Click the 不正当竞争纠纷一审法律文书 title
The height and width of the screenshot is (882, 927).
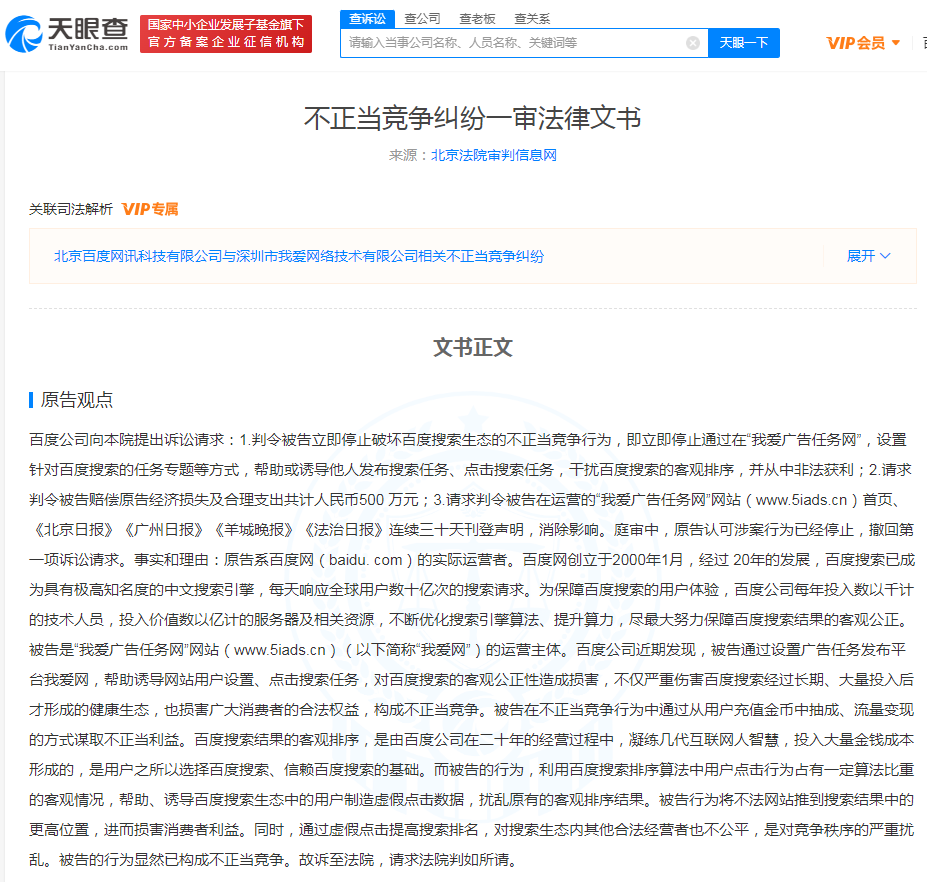point(472,118)
